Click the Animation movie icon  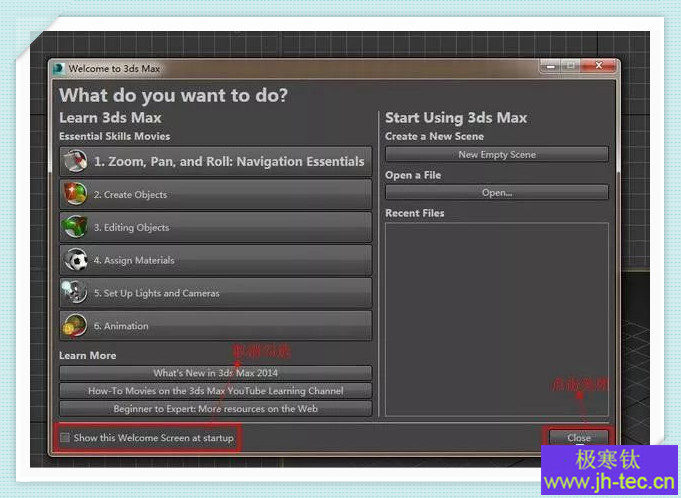(75, 325)
